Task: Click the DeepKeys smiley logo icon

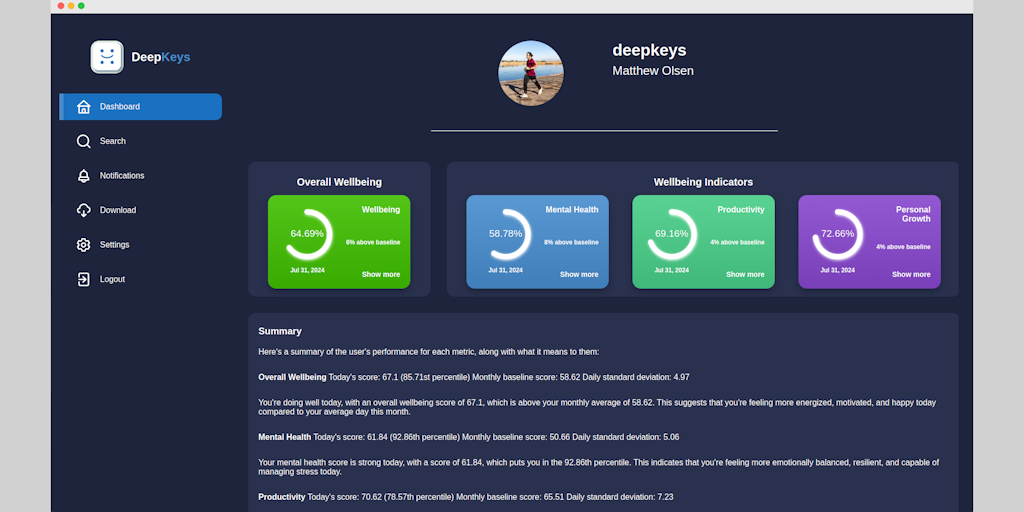Action: 107,57
